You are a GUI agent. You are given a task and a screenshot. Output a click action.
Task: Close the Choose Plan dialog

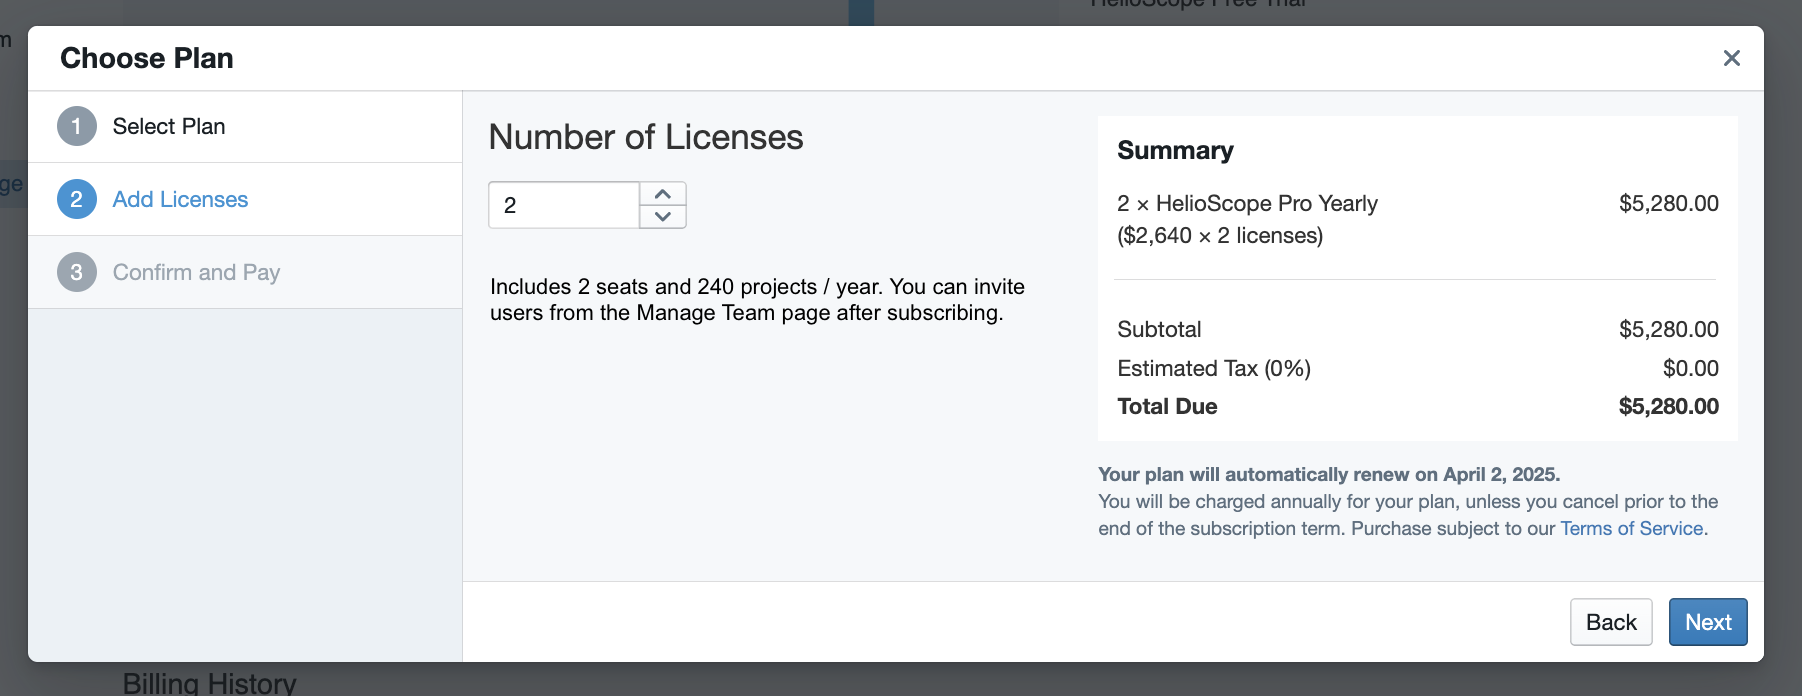click(x=1731, y=58)
